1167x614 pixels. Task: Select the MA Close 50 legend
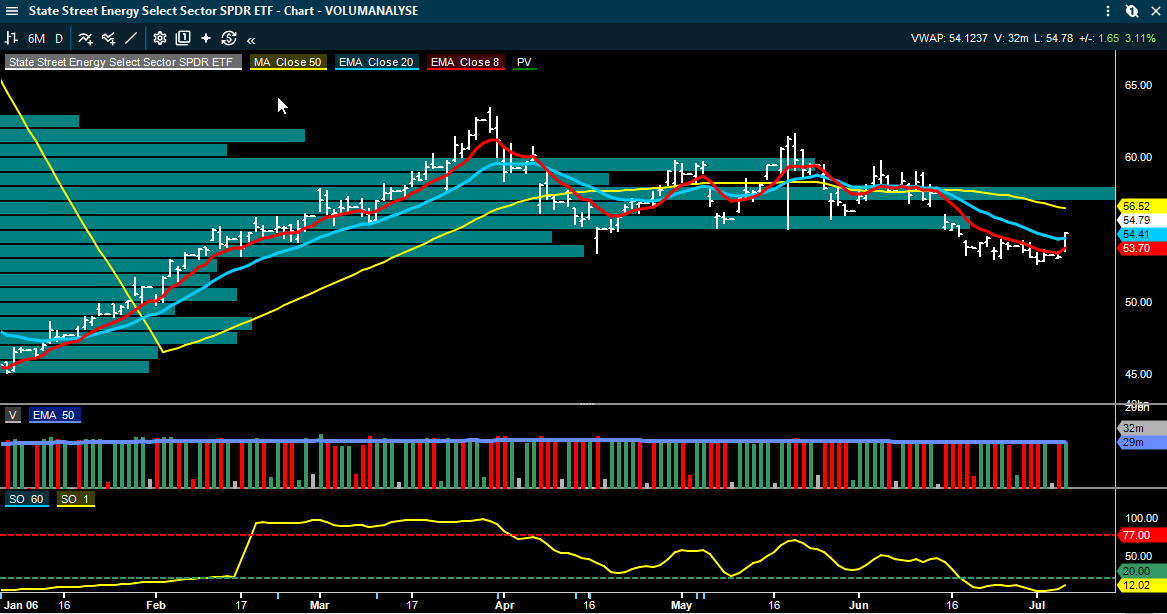pos(287,63)
